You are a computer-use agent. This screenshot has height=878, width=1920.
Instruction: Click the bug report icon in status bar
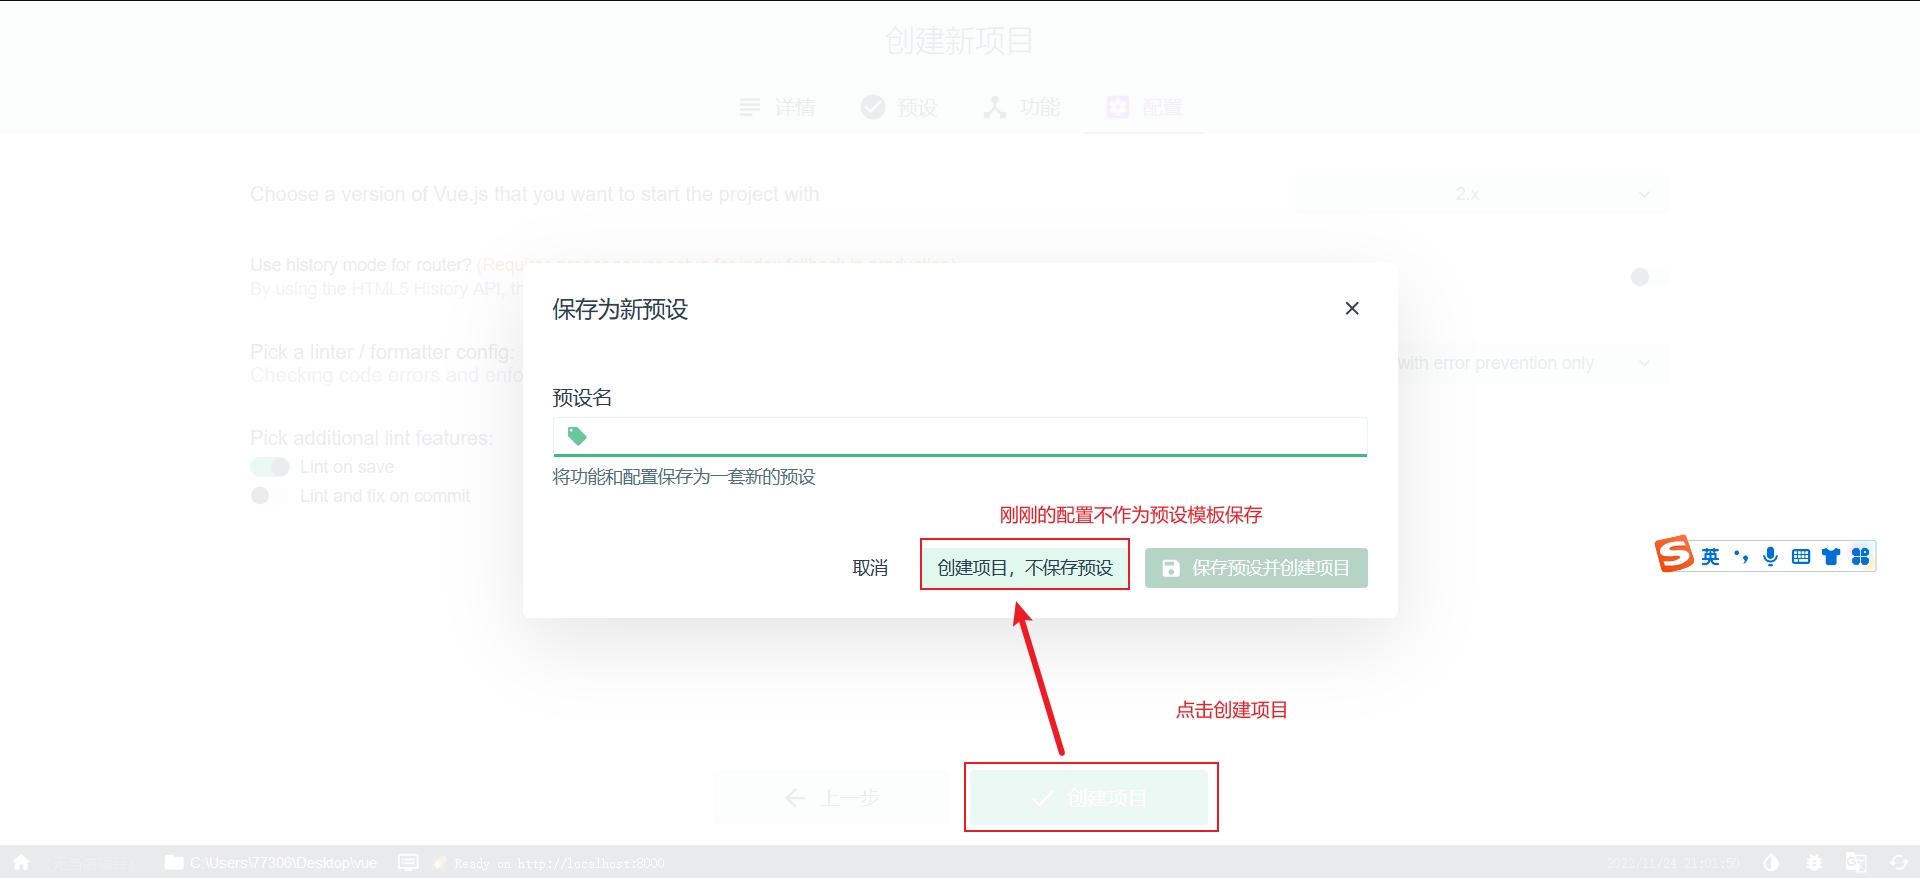1814,862
